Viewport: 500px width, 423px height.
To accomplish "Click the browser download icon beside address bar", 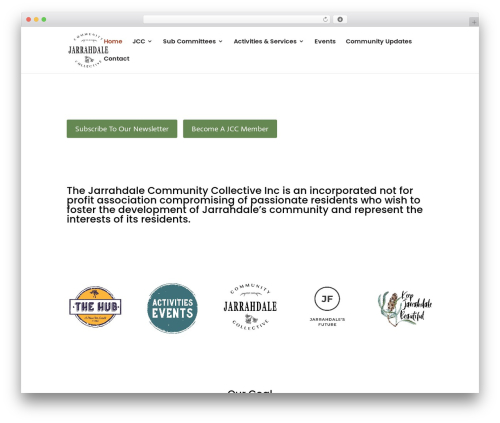I will (x=340, y=19).
